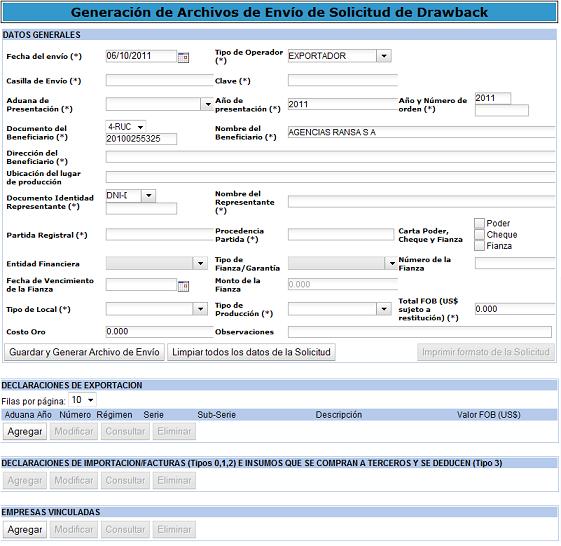The height and width of the screenshot is (546, 561).
Task: Click the Serie column header
Action: (153, 415)
